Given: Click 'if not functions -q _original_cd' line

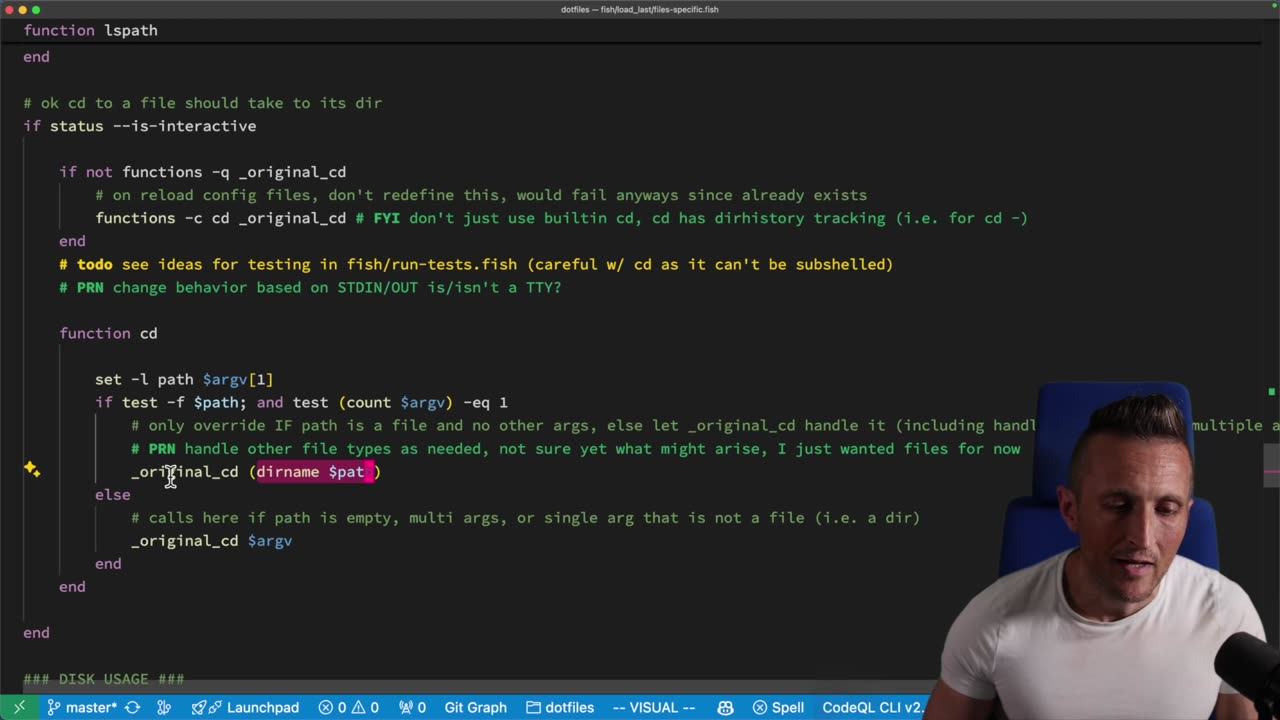Looking at the screenshot, I should (x=203, y=172).
